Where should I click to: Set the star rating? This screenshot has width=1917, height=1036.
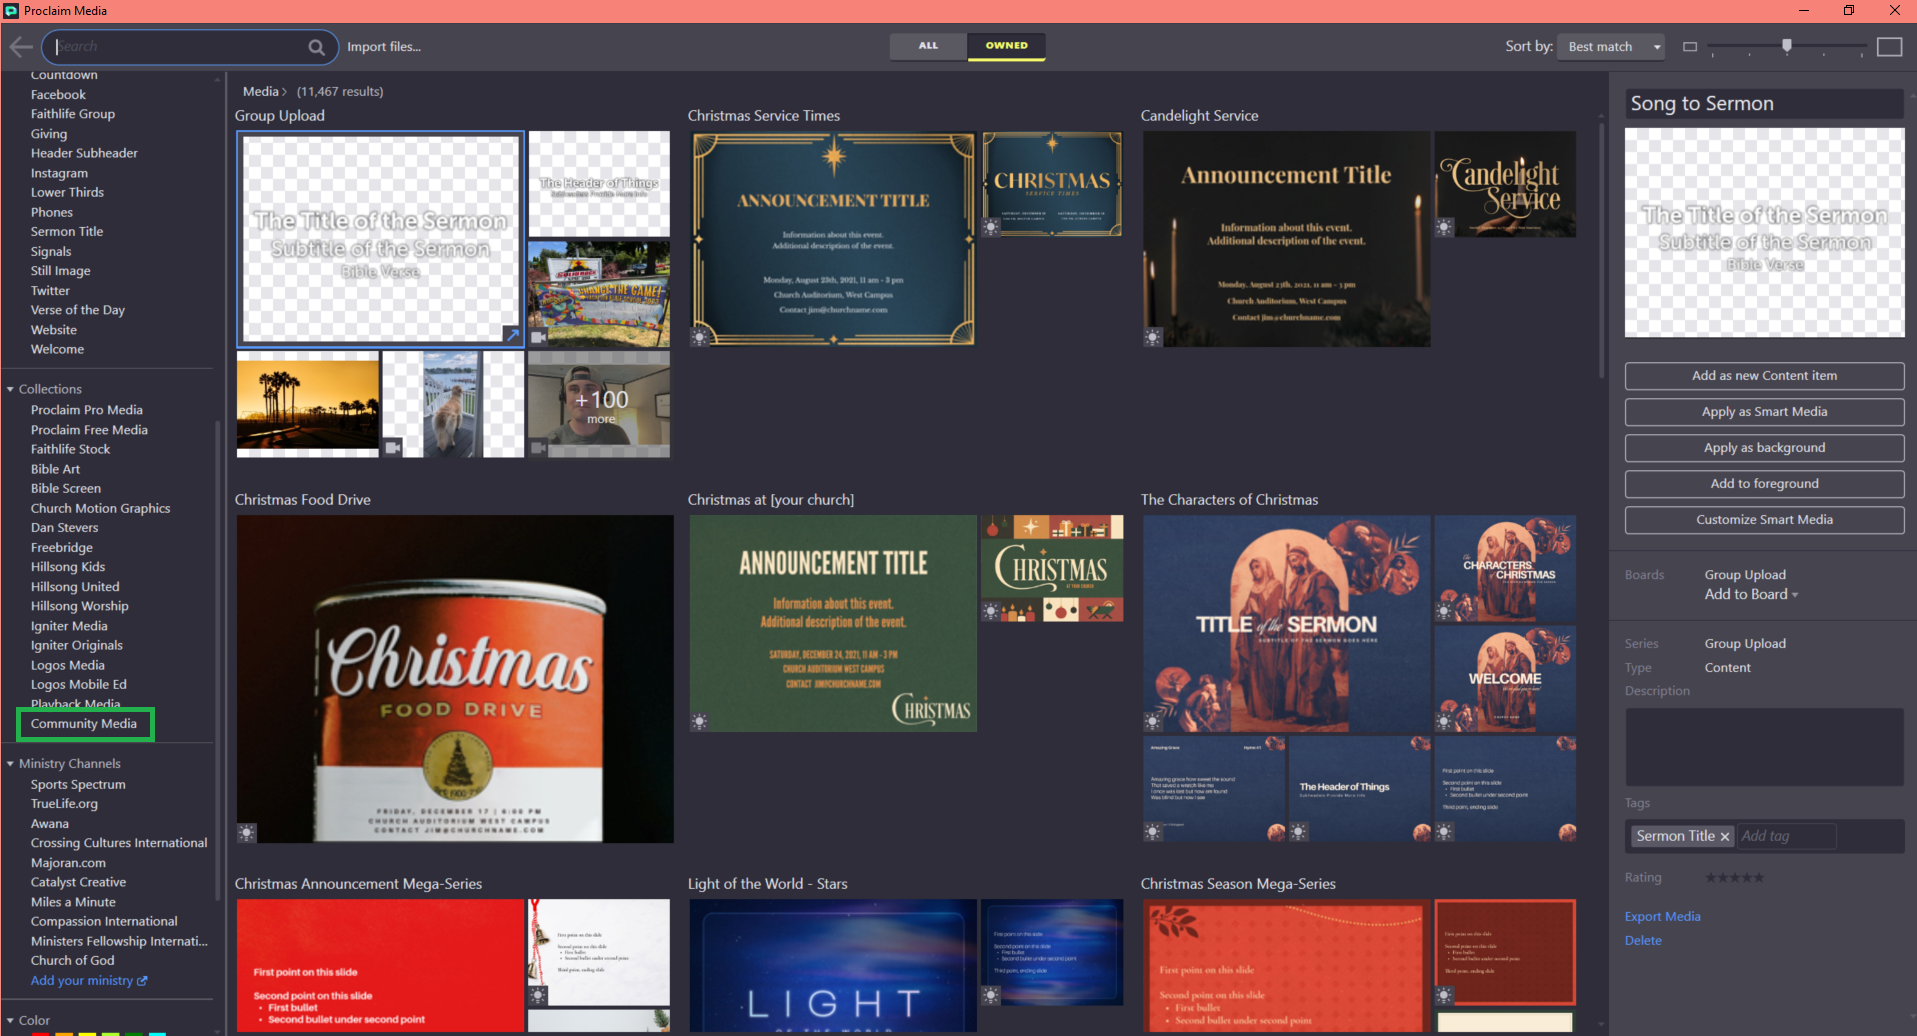pyautogui.click(x=1735, y=878)
